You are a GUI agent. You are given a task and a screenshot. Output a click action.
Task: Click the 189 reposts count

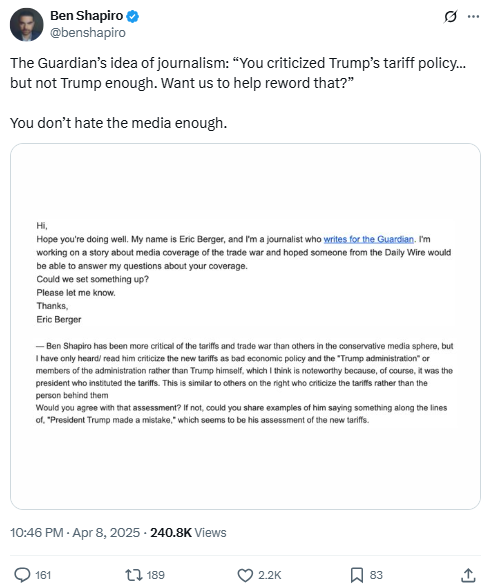click(155, 575)
